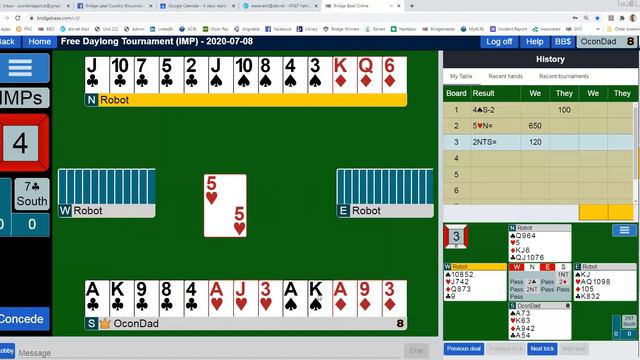Open the Unit 222 bookmark
Image resolution: width=640 pixels, height=360 pixels.
click(x=107, y=29)
